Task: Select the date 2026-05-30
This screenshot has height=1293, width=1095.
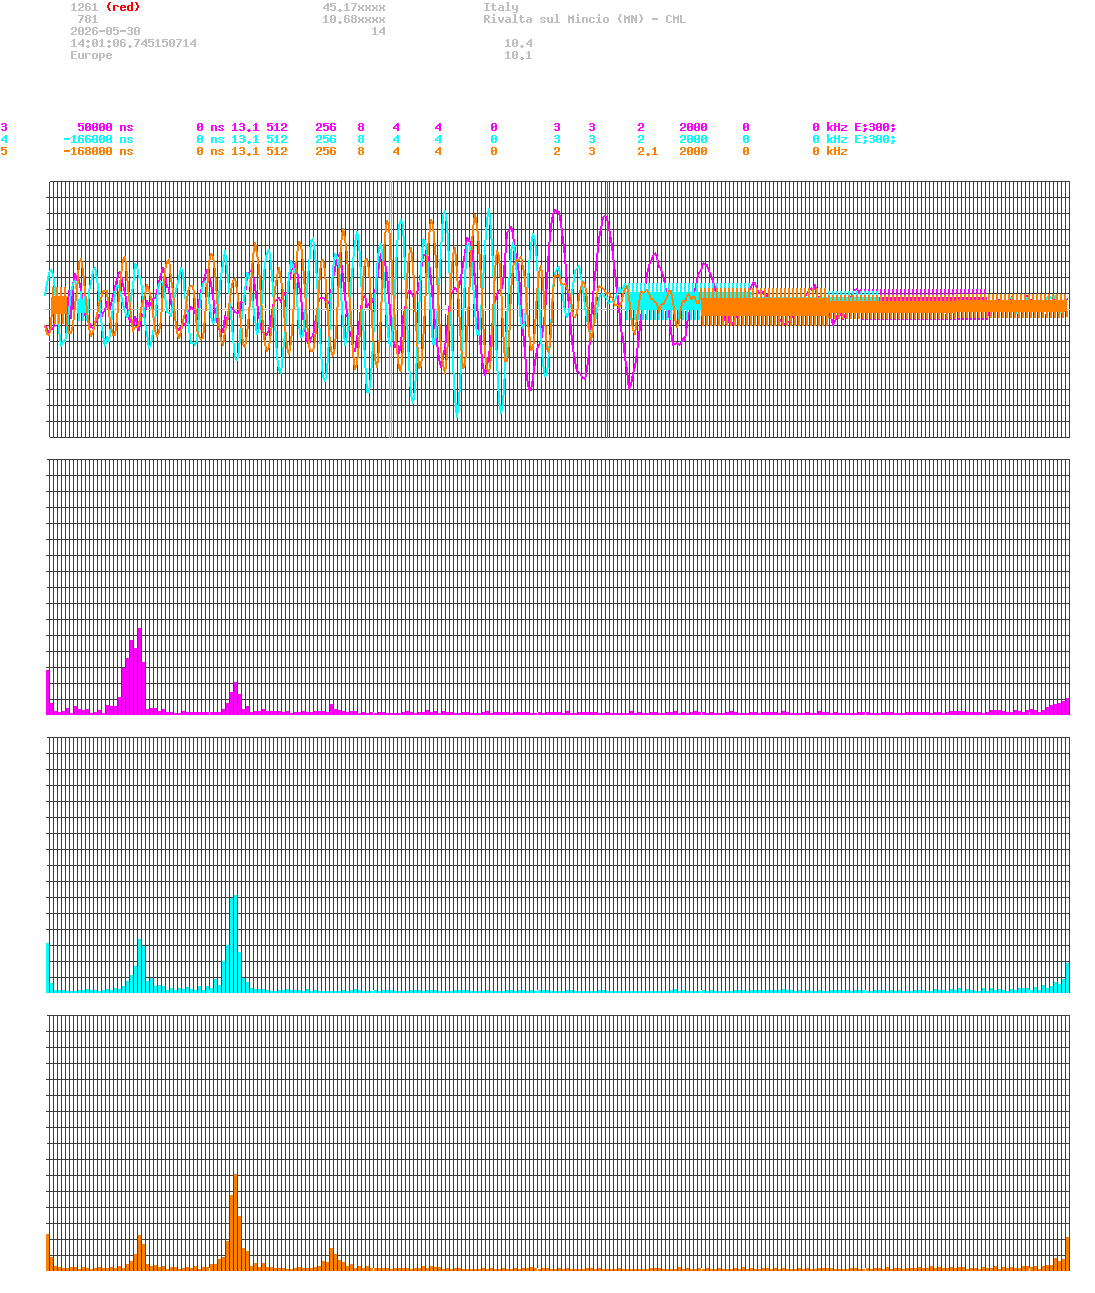Action: 105,31
